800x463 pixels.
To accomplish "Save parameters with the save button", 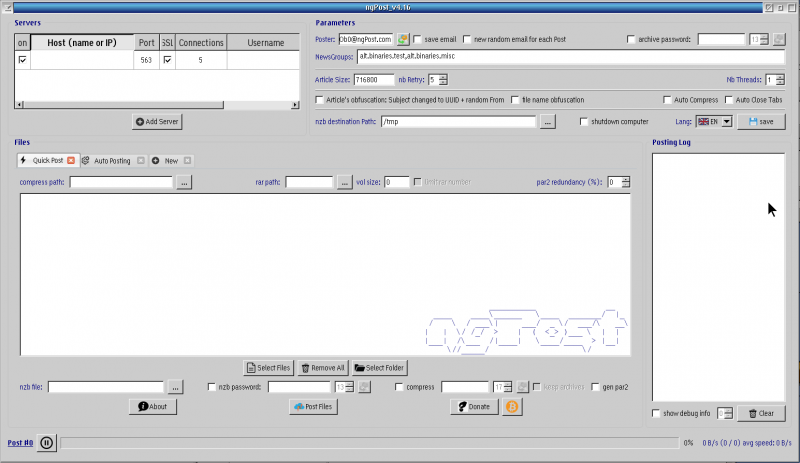I will pos(760,121).
